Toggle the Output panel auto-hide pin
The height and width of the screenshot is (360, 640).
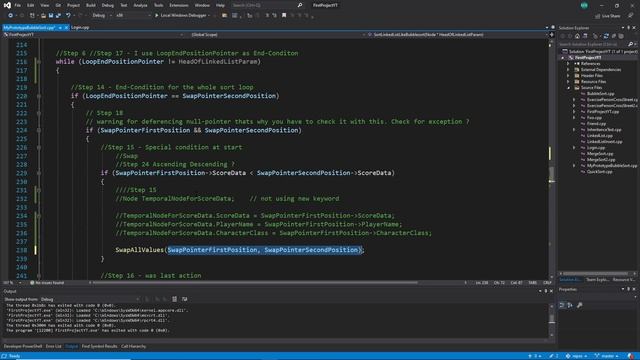546,291
